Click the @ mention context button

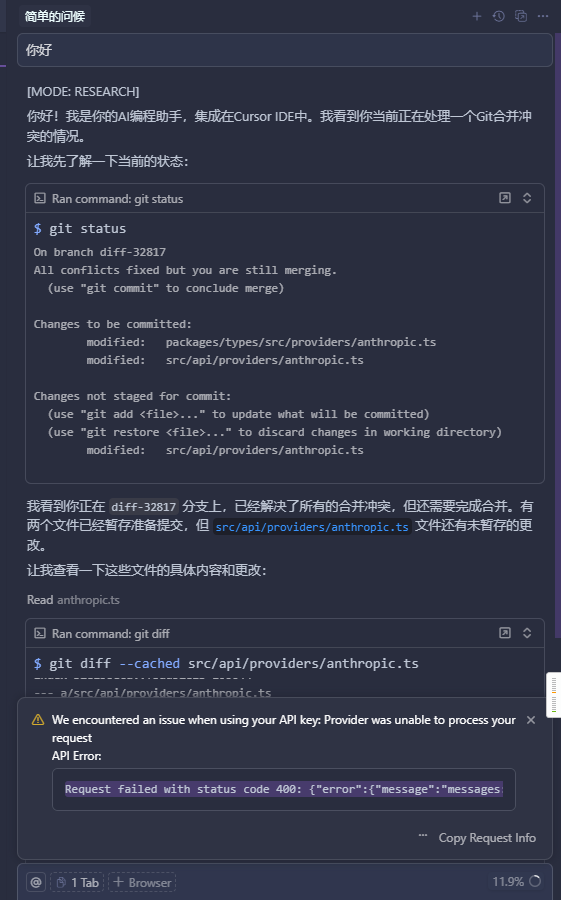36,882
